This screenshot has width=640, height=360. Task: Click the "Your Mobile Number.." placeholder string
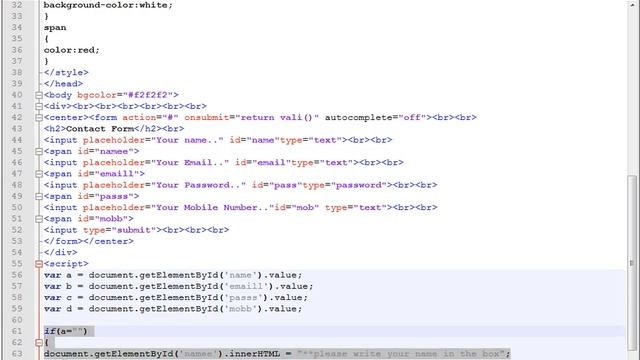point(213,207)
